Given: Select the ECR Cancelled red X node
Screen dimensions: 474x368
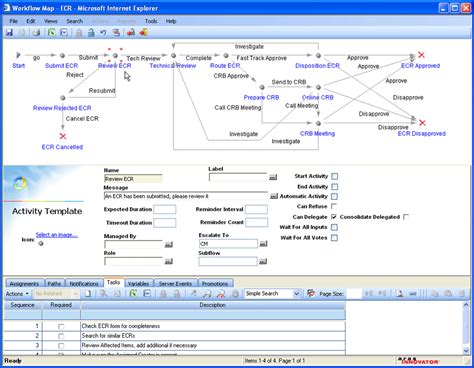Looking at the screenshot, I should click(x=63, y=136).
